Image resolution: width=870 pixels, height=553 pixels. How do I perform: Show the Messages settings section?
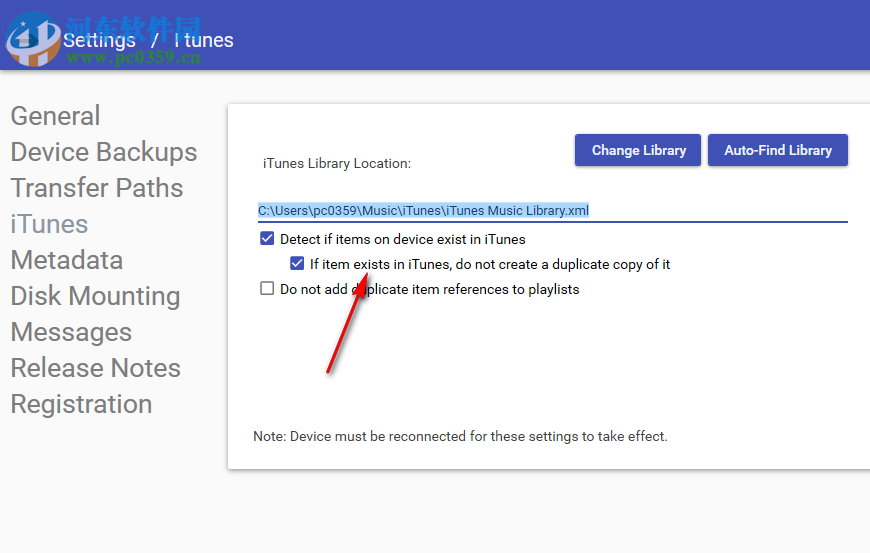71,332
